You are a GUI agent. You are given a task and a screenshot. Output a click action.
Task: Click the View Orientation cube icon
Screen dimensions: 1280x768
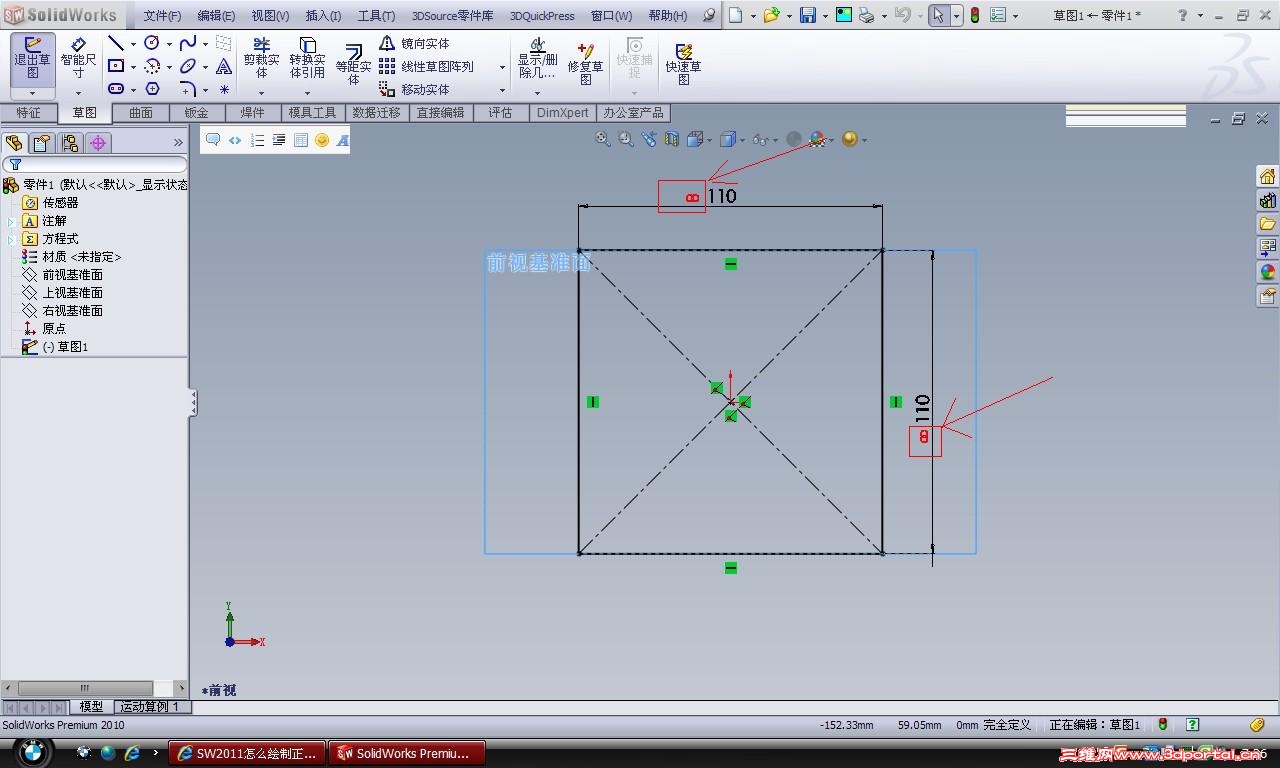(x=695, y=140)
